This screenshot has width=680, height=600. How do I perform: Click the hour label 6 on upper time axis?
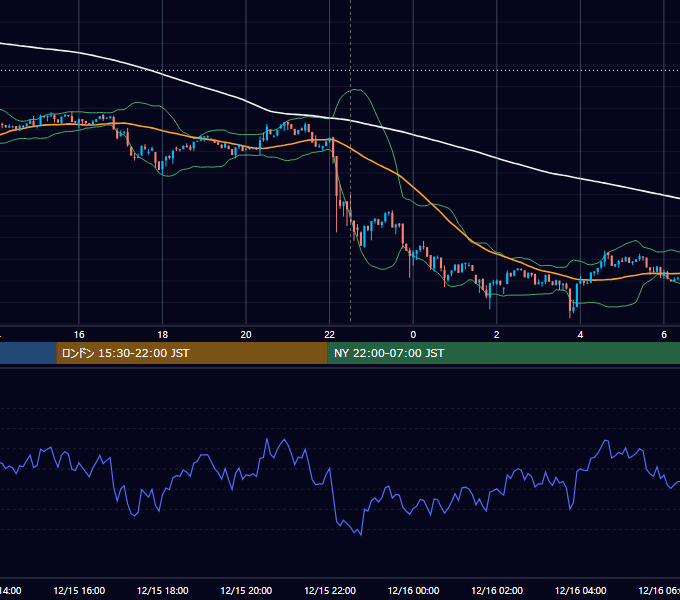(x=664, y=335)
